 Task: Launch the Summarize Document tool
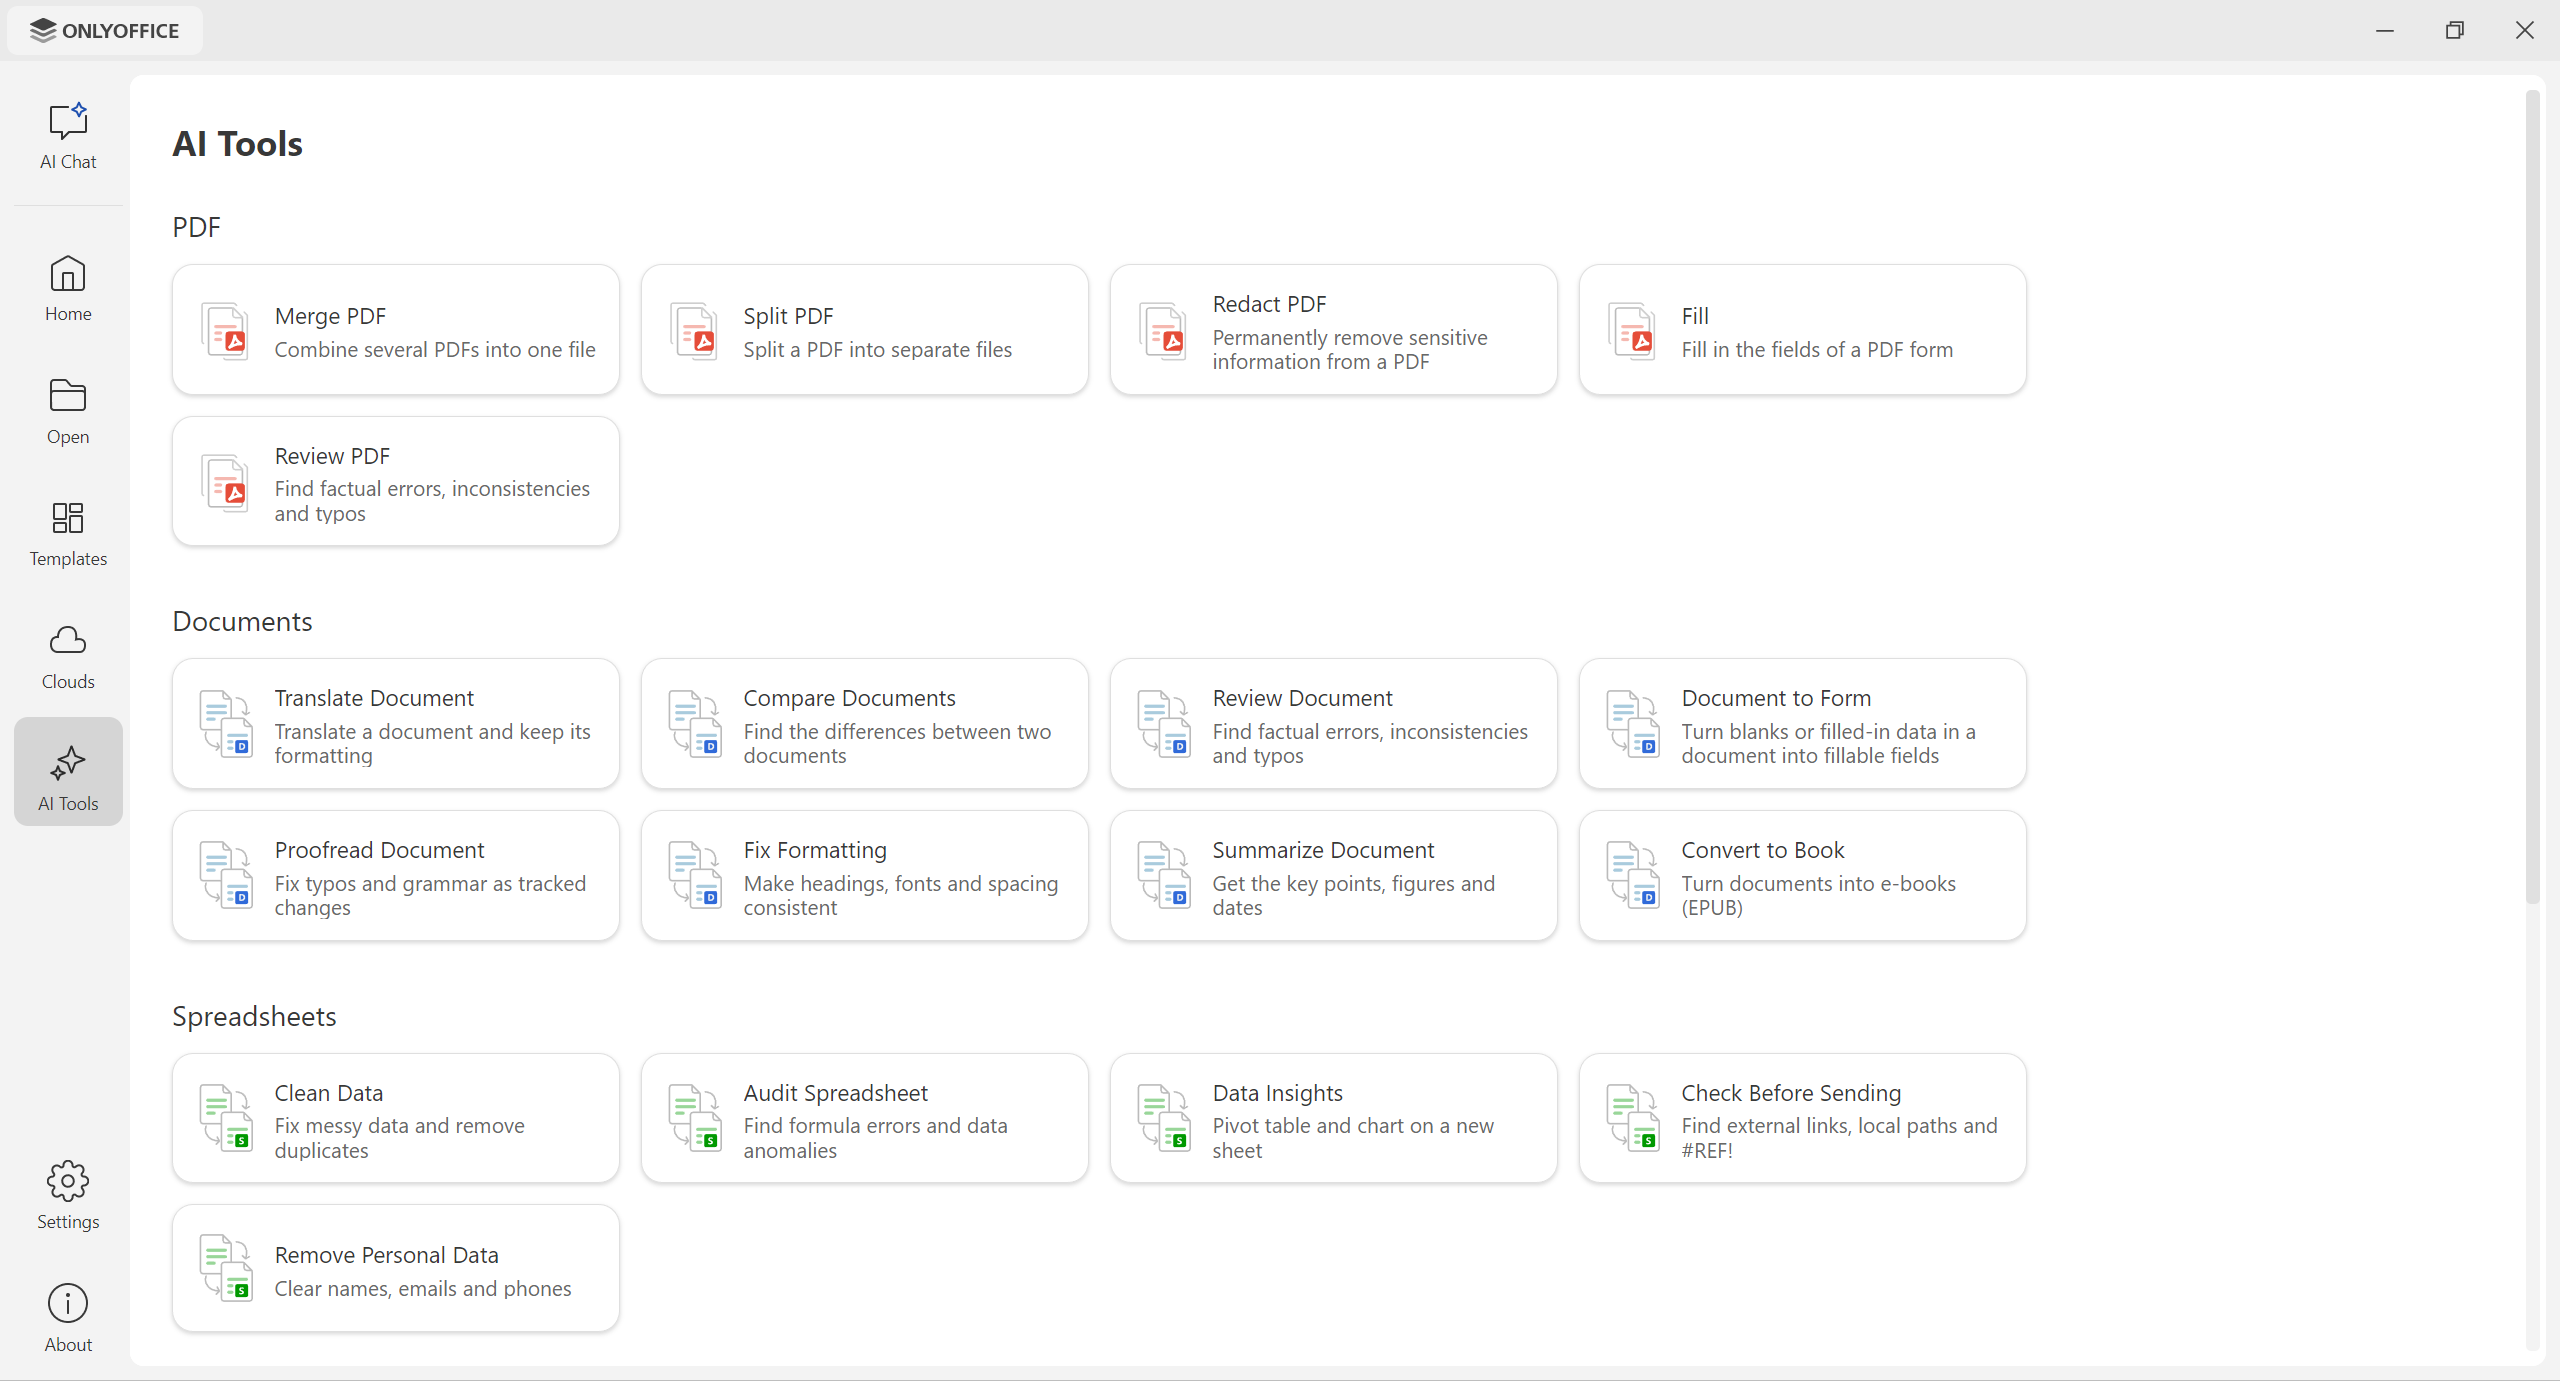coord(1333,876)
